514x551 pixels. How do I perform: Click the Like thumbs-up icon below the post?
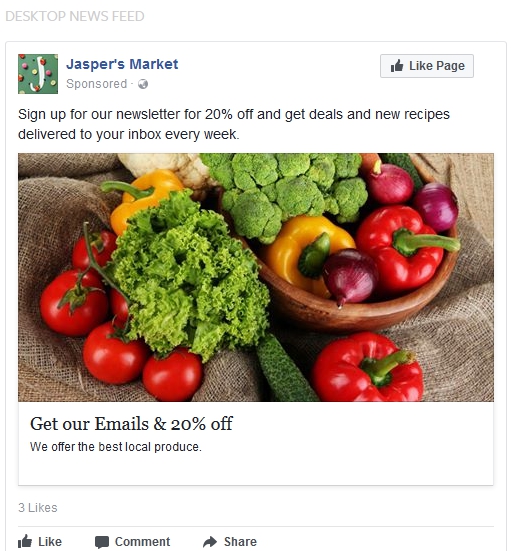click(x=25, y=541)
